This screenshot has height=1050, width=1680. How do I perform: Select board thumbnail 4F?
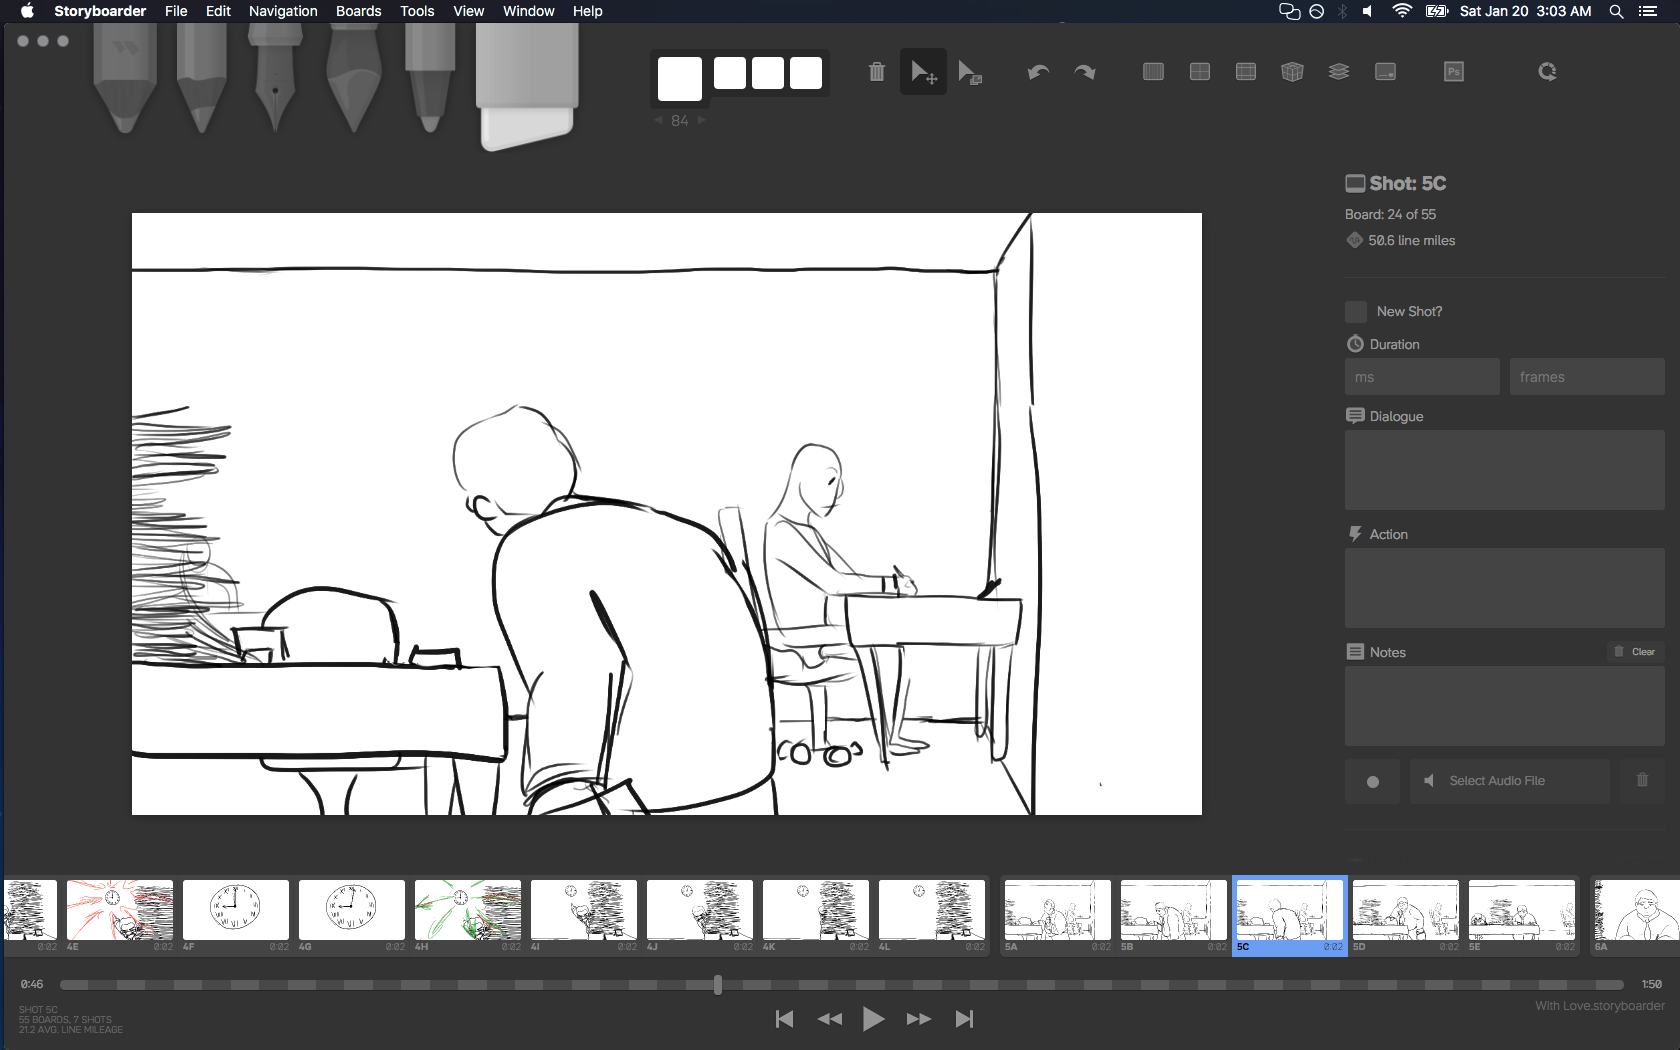click(x=236, y=910)
